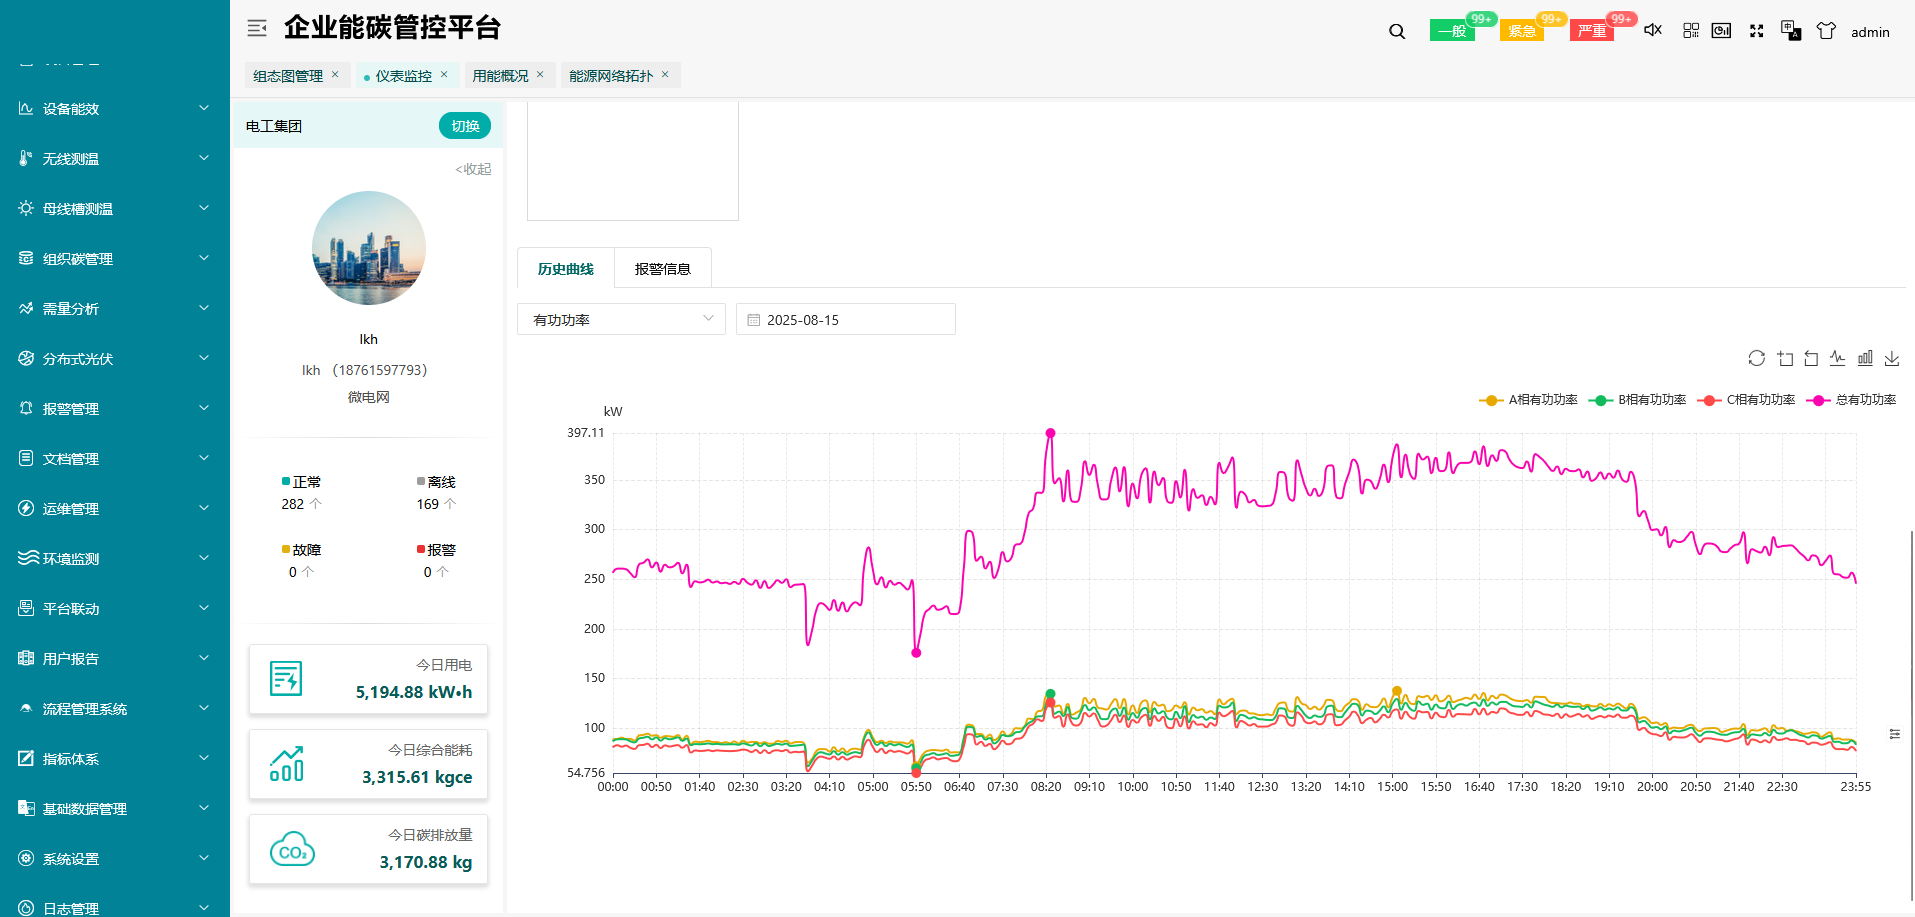Click the search magnifier icon in header
This screenshot has height=917, width=1915.
pos(1397,32)
